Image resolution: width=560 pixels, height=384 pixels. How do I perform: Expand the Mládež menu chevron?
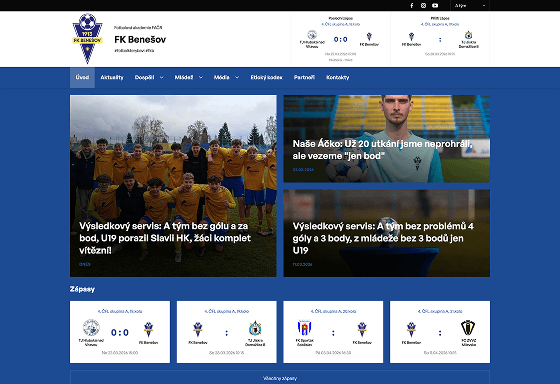(201, 78)
